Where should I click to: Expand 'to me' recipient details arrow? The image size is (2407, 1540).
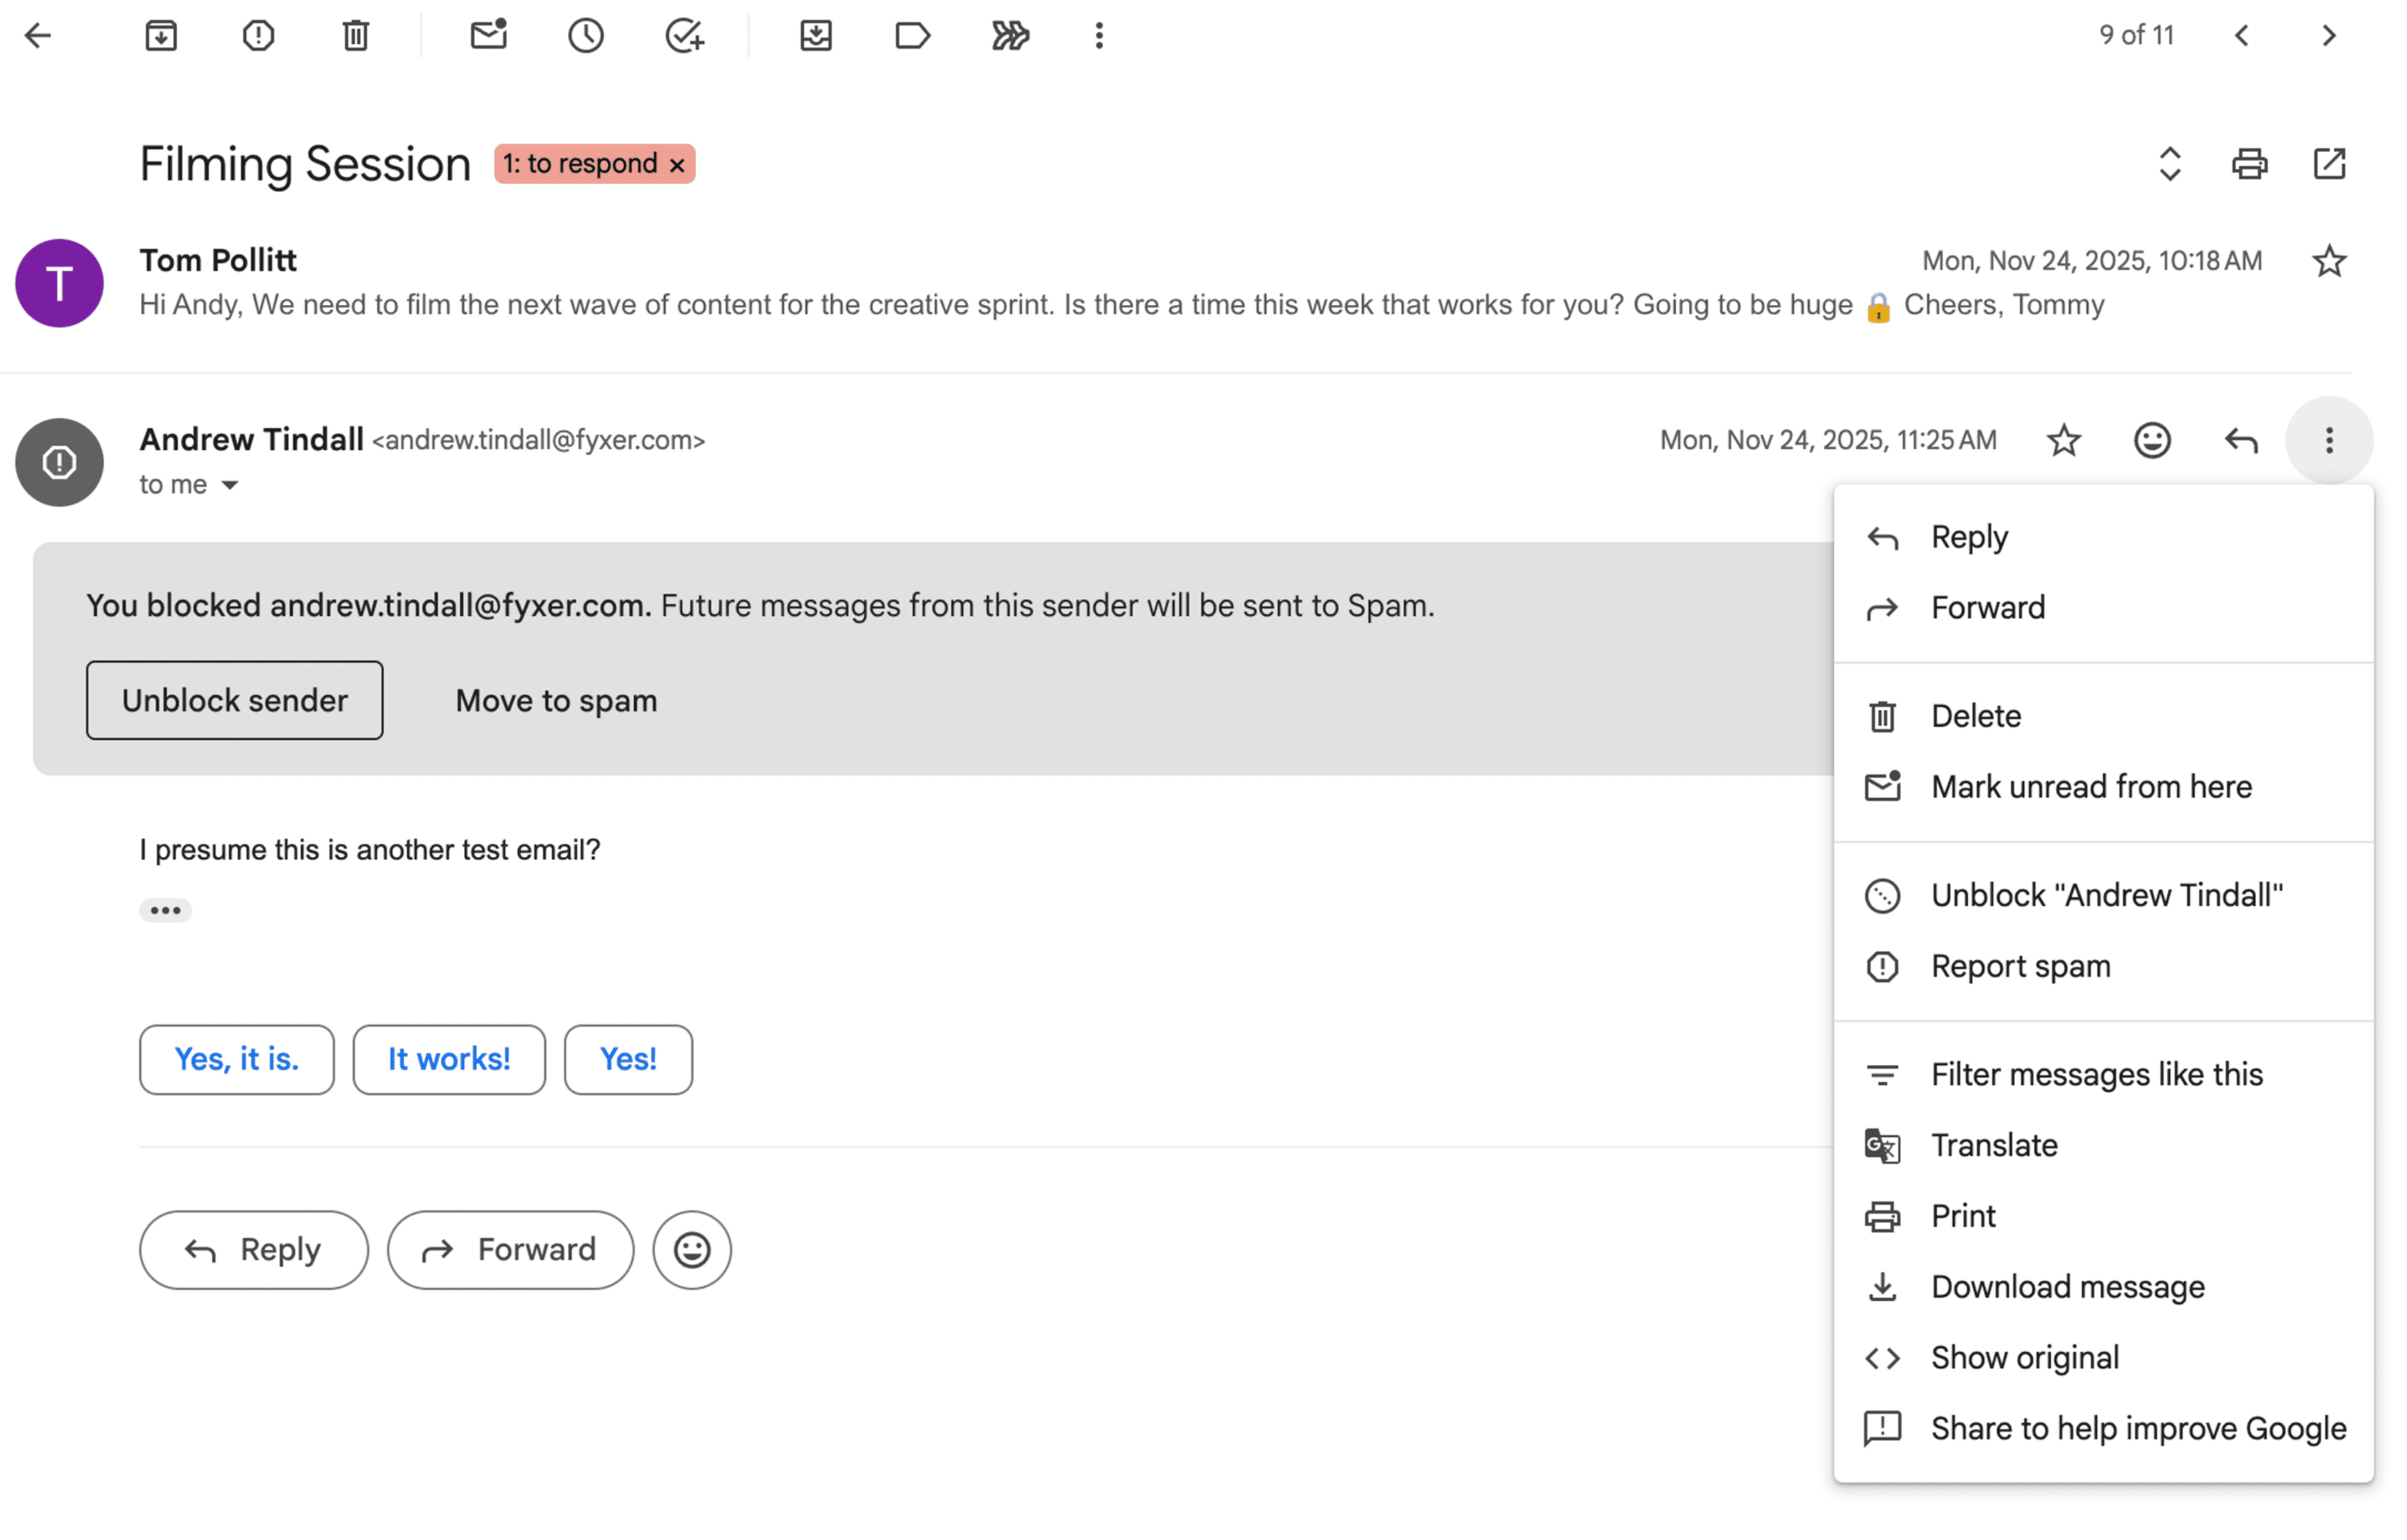pyautogui.click(x=230, y=485)
